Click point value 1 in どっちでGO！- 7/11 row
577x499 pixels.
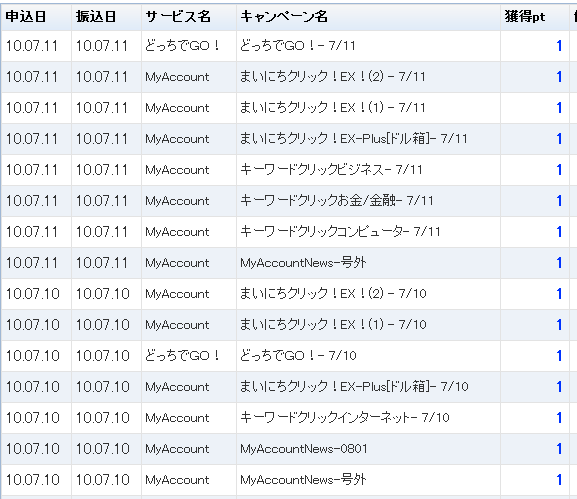pyautogui.click(x=559, y=46)
